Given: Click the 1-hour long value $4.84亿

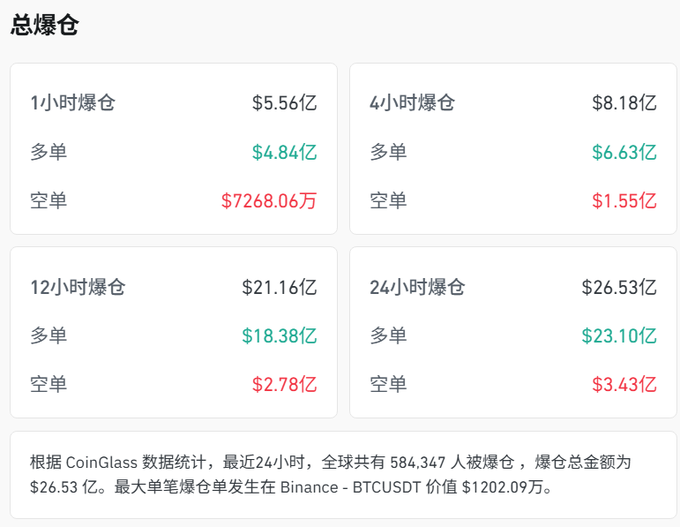Looking at the screenshot, I should (284, 152).
